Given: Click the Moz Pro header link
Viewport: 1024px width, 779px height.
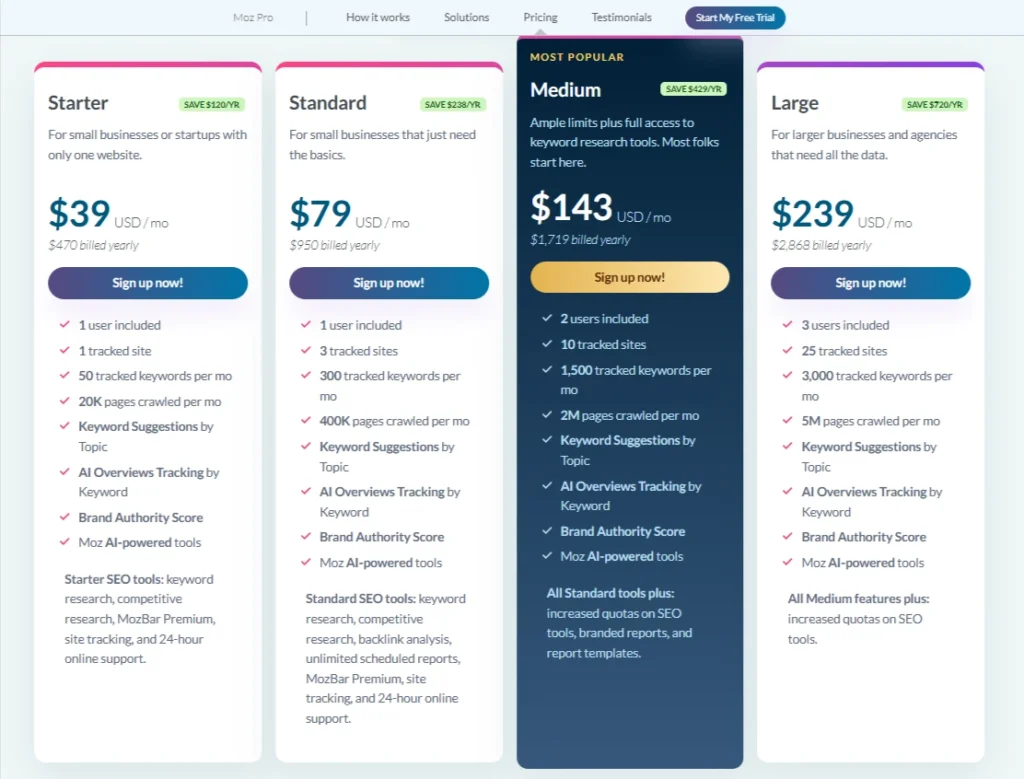Looking at the screenshot, I should coord(253,18).
